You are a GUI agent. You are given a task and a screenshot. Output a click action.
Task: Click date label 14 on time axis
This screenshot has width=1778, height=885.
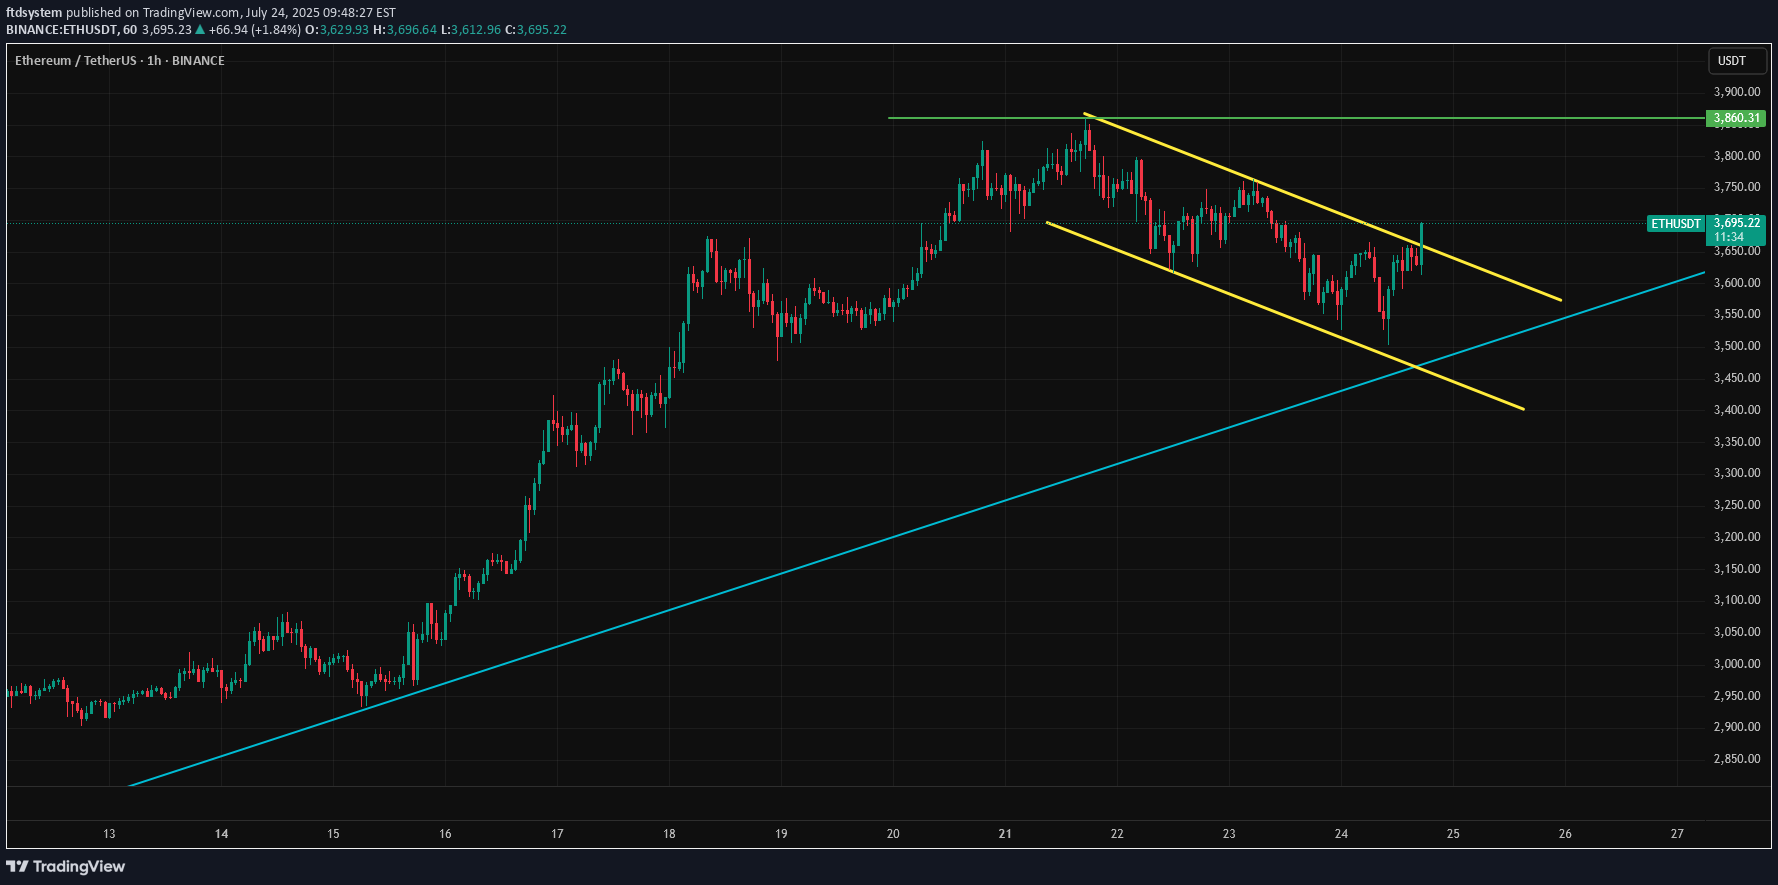pyautogui.click(x=221, y=834)
